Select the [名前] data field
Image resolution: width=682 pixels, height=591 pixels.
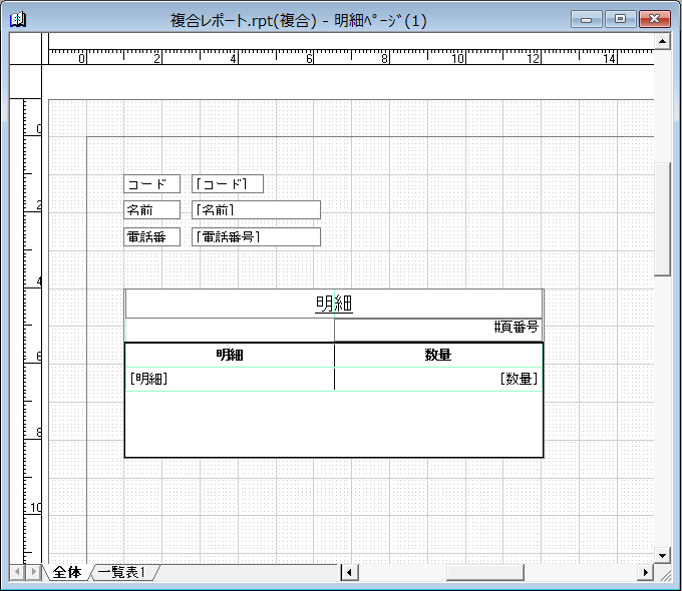[256, 209]
